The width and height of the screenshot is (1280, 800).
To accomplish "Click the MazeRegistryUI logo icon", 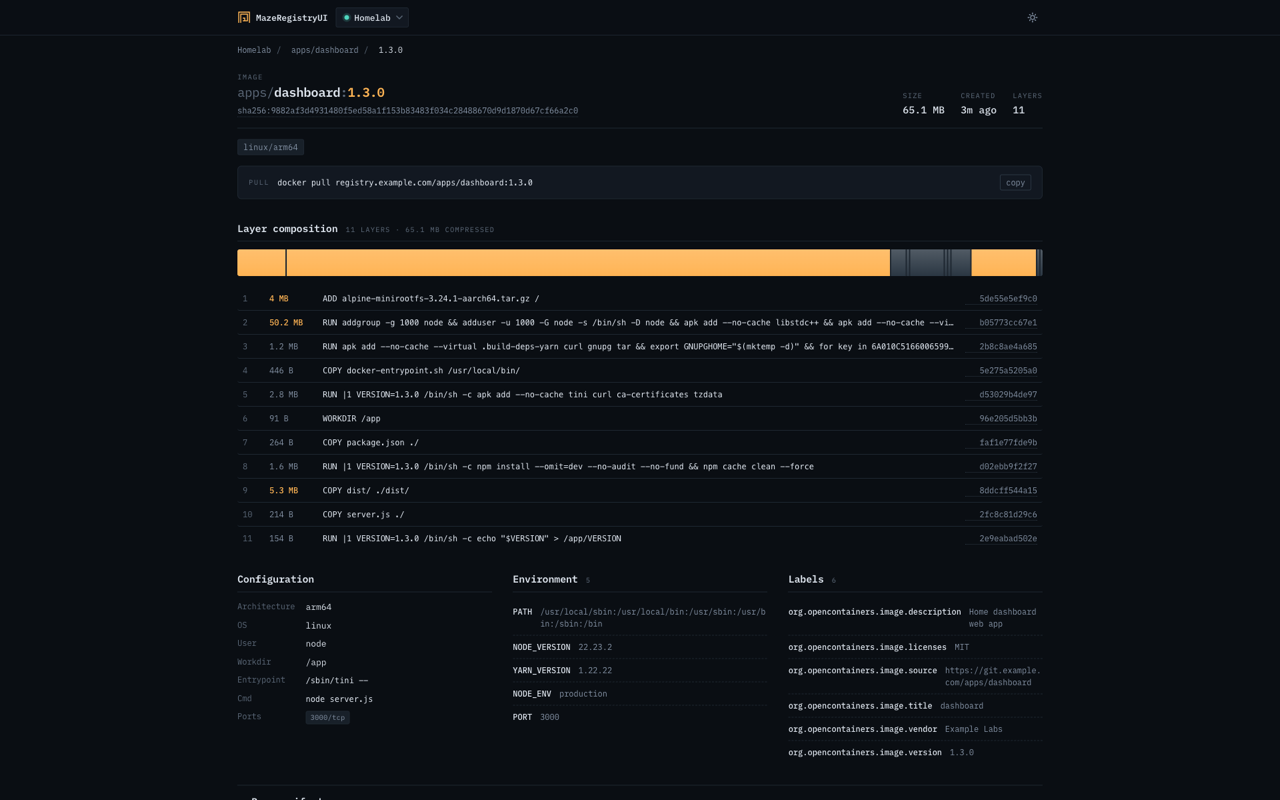I will 244,17.
